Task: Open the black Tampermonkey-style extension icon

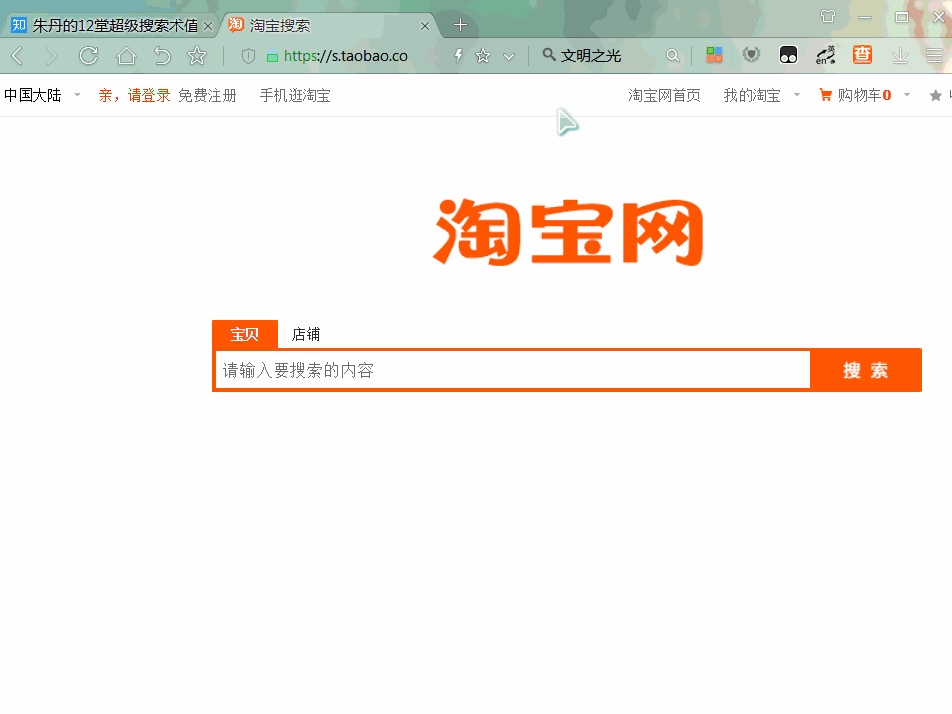Action: 788,55
